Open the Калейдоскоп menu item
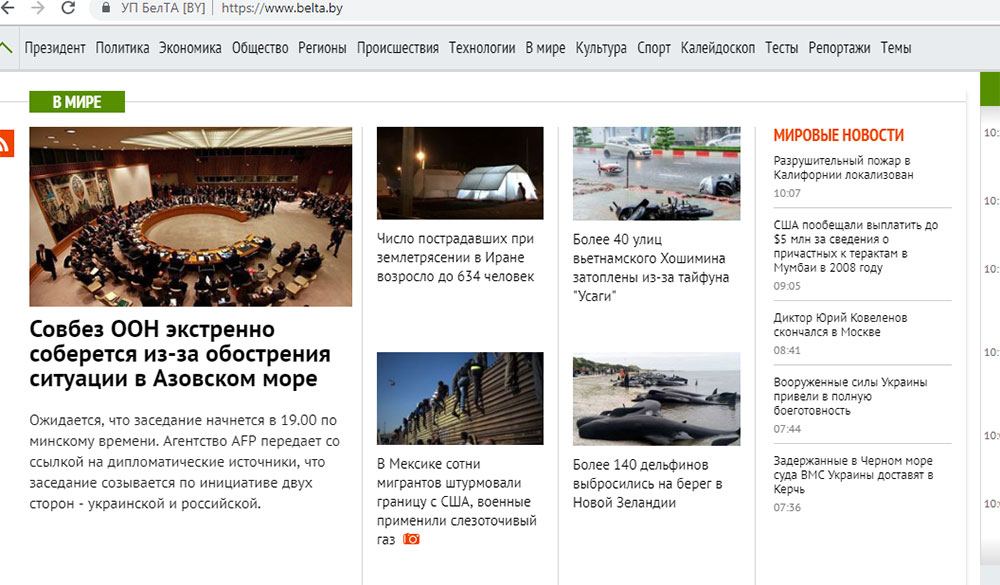The image size is (1000, 585). click(717, 48)
